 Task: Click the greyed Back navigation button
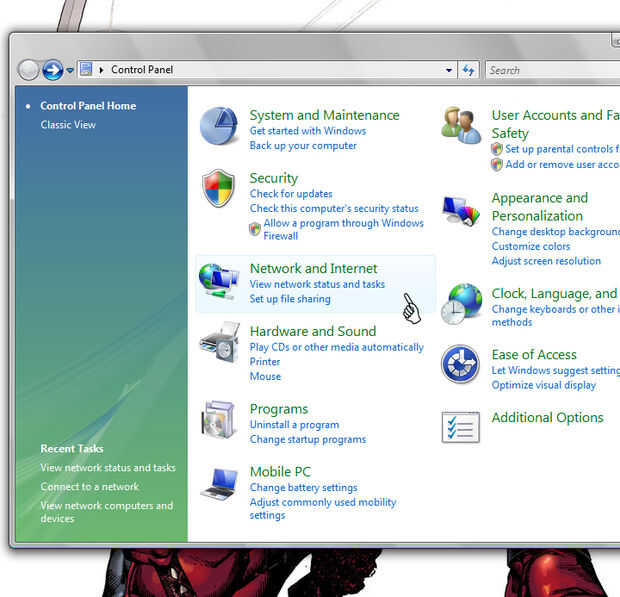[28, 70]
